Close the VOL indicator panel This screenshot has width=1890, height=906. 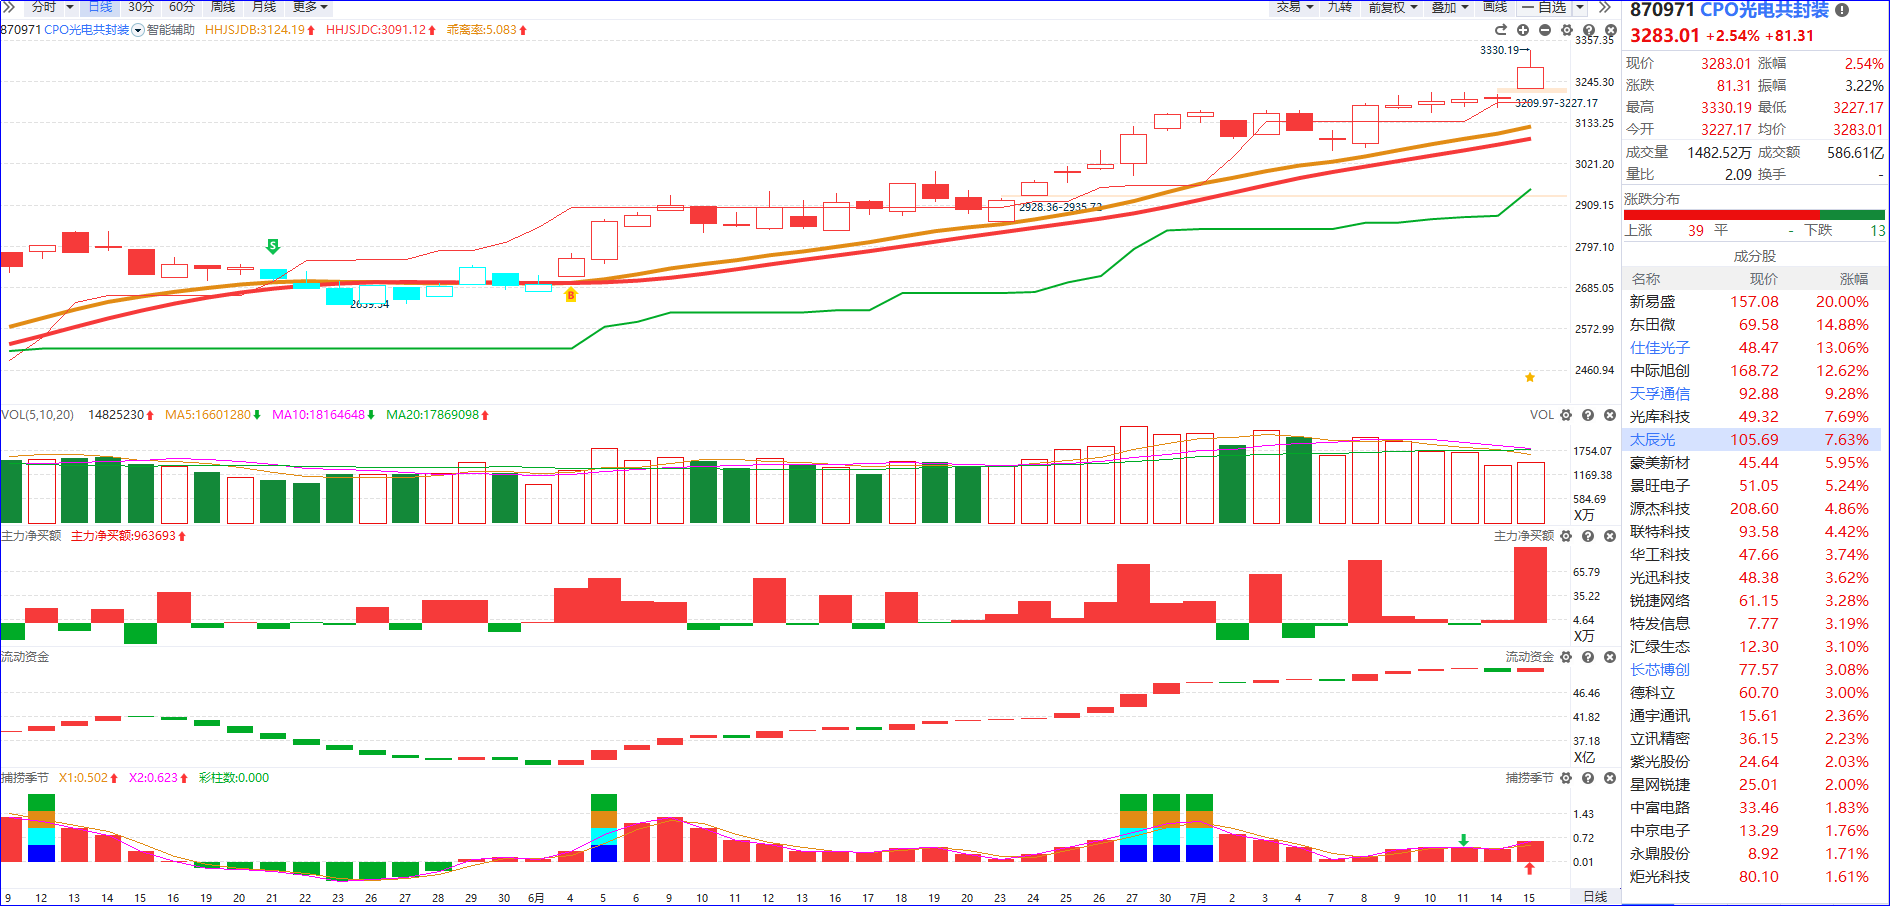point(1610,415)
